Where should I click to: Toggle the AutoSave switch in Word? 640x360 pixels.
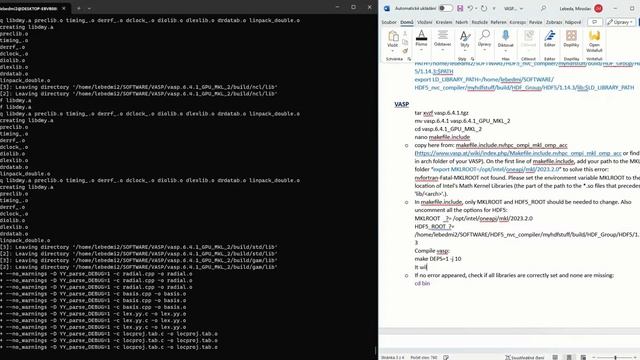[445, 8]
